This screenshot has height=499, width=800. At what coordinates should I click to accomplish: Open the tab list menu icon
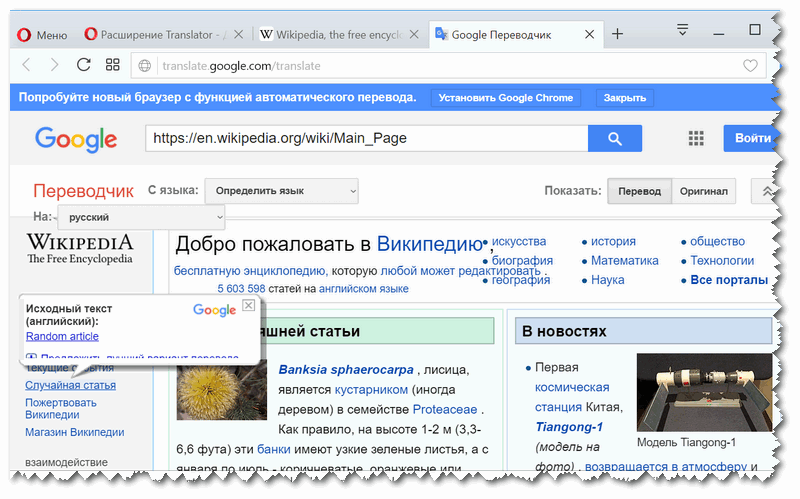[682, 30]
